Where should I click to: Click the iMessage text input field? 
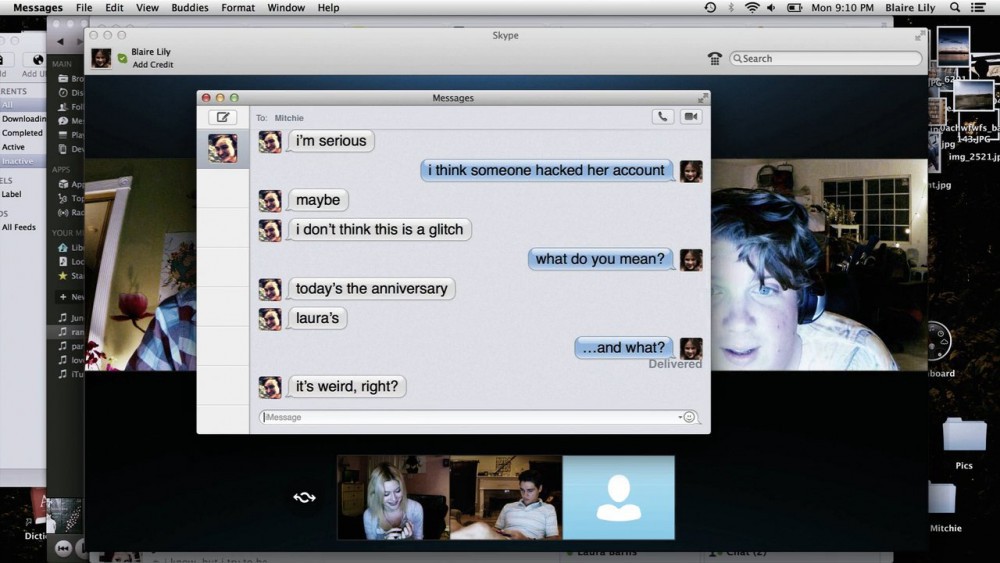coord(468,417)
